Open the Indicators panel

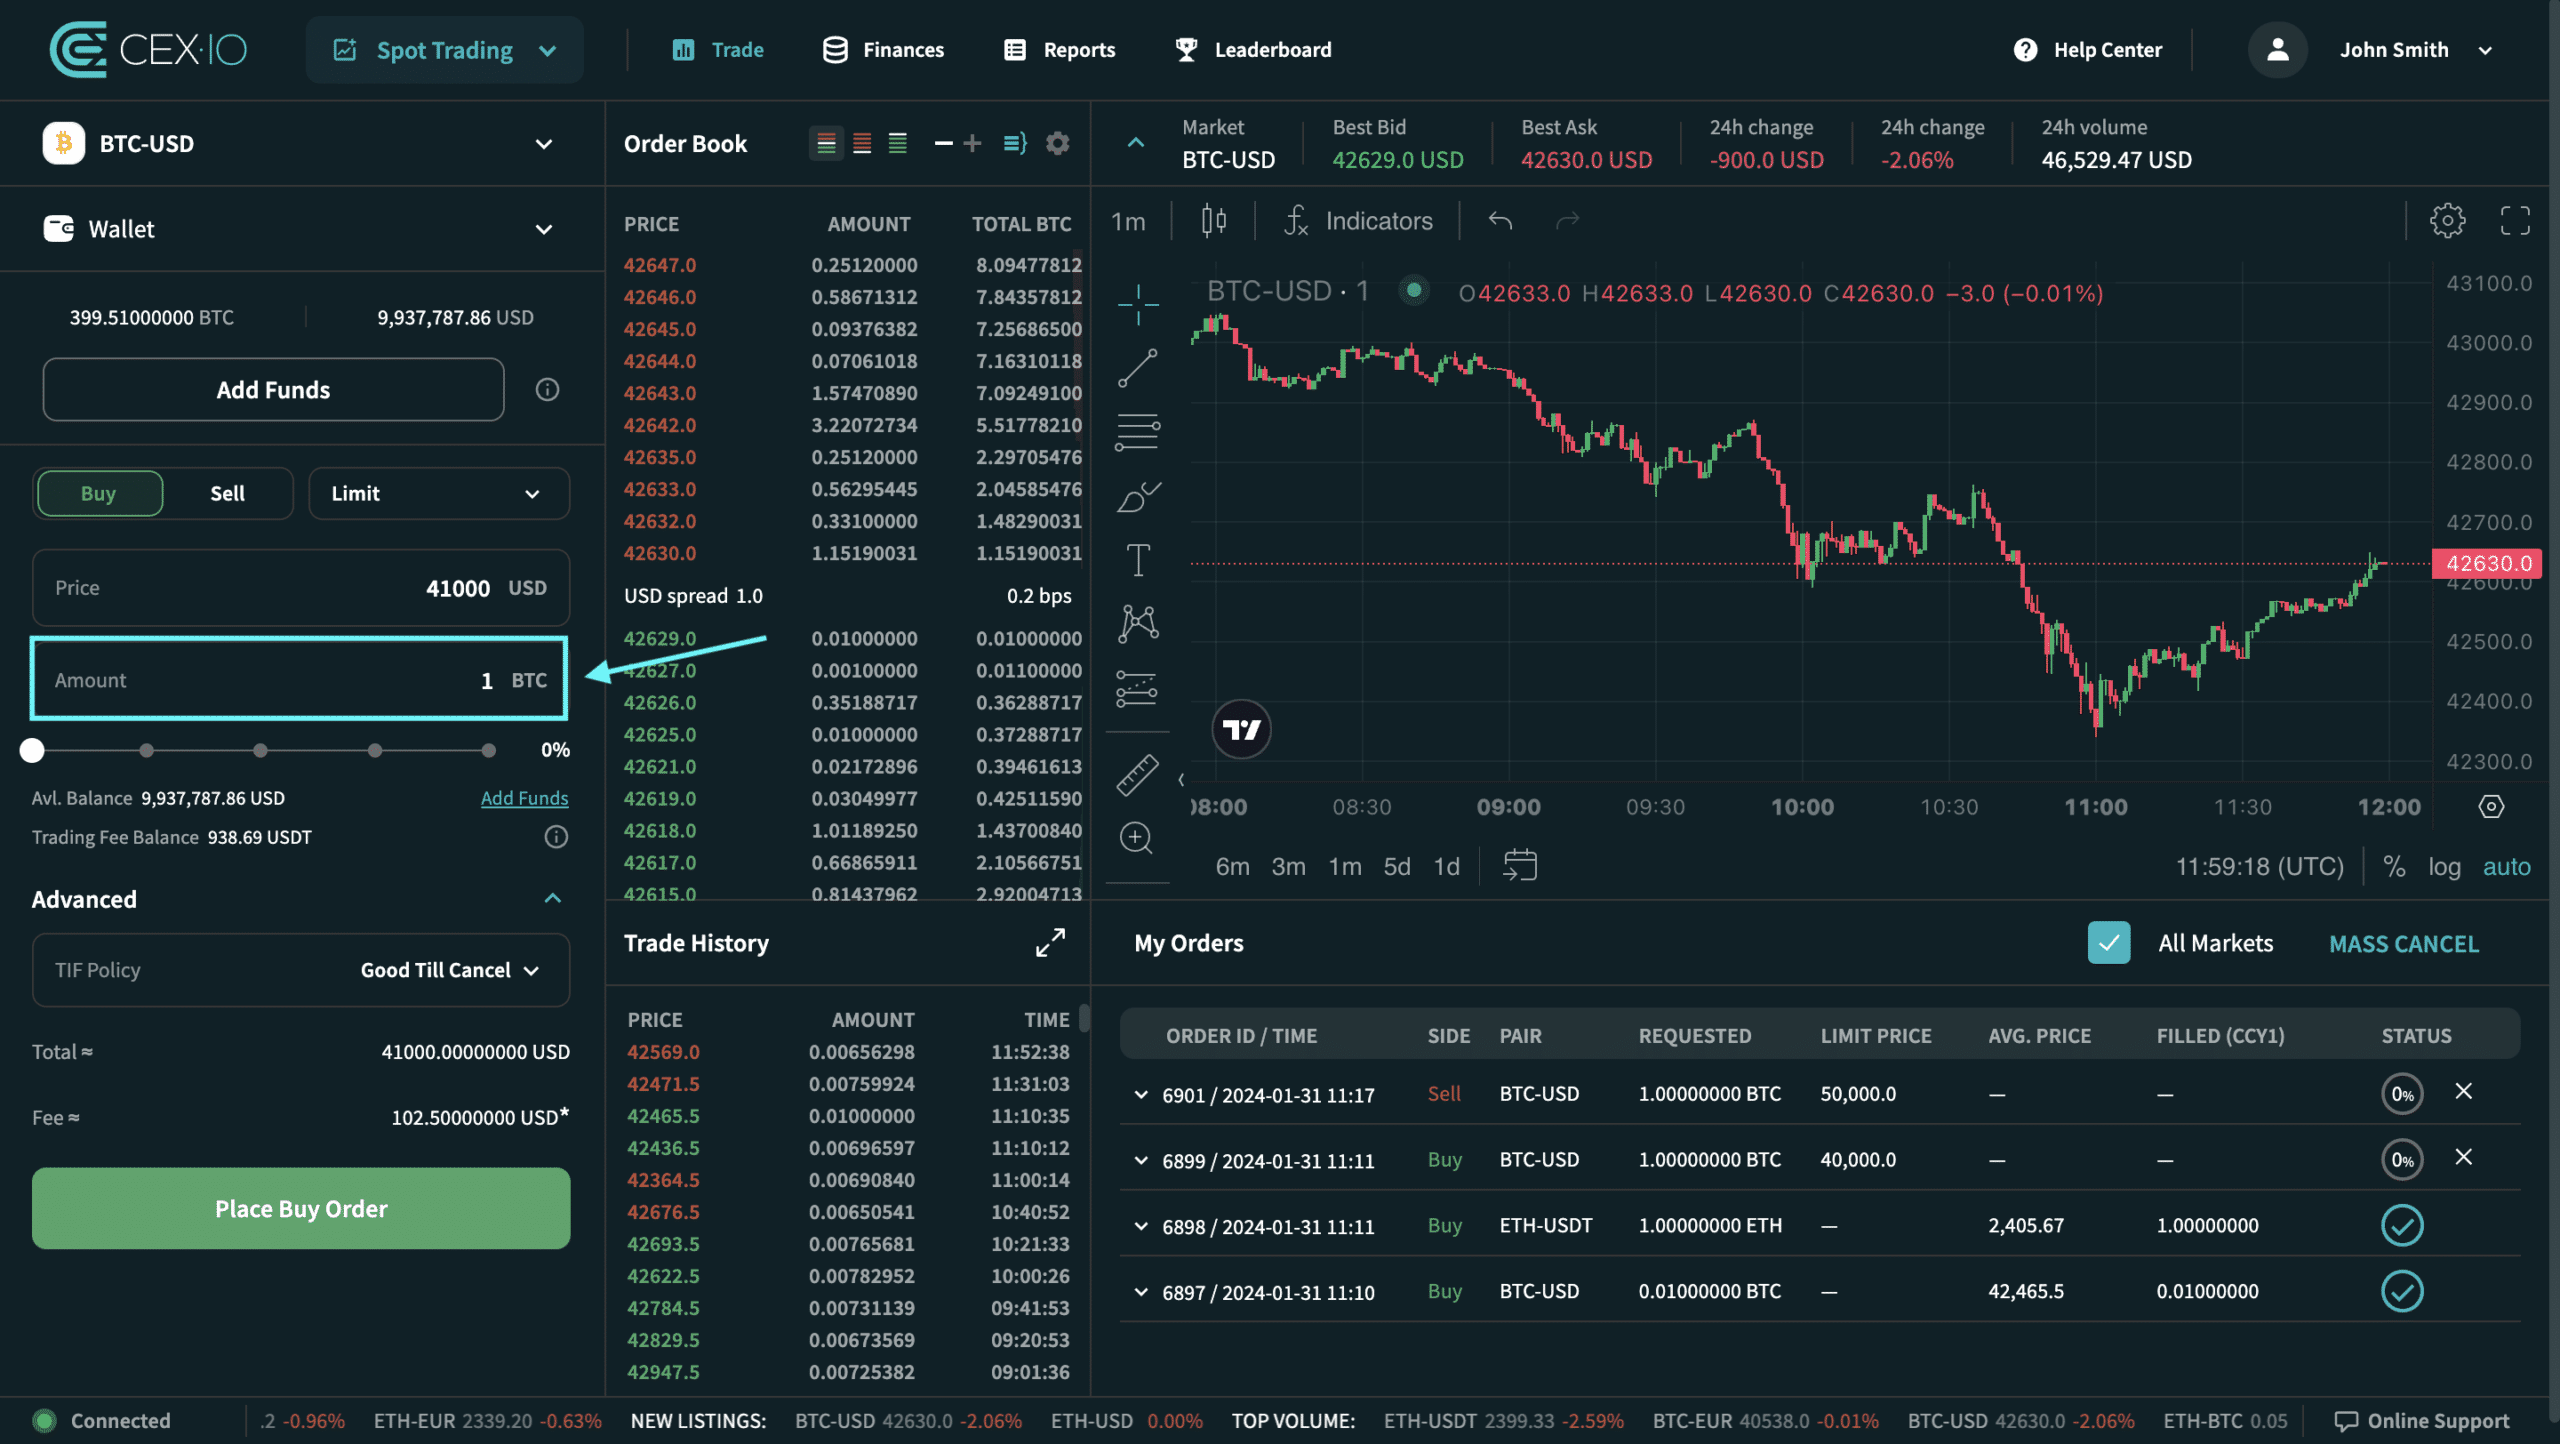tap(1358, 220)
